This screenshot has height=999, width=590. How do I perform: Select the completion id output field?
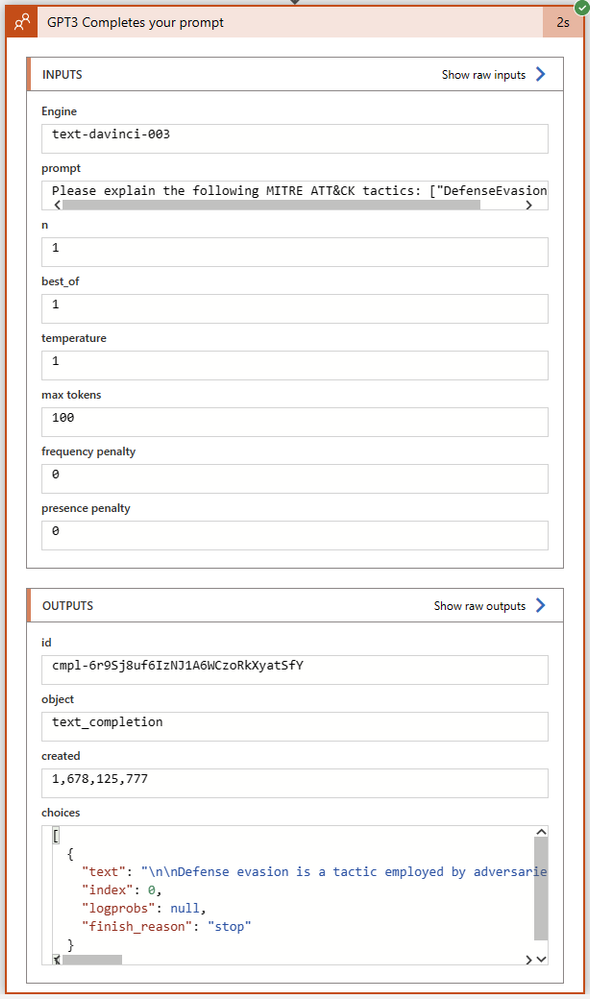pyautogui.click(x=293, y=669)
